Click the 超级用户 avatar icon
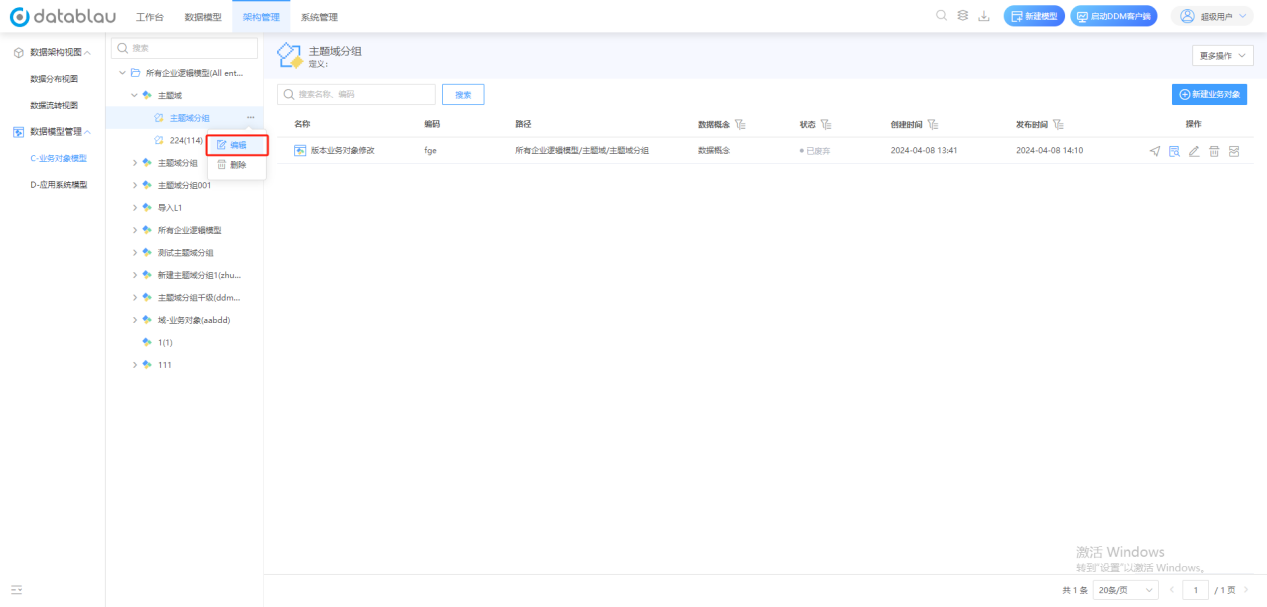Screen dimensions: 1267x607 click(x=1188, y=15)
